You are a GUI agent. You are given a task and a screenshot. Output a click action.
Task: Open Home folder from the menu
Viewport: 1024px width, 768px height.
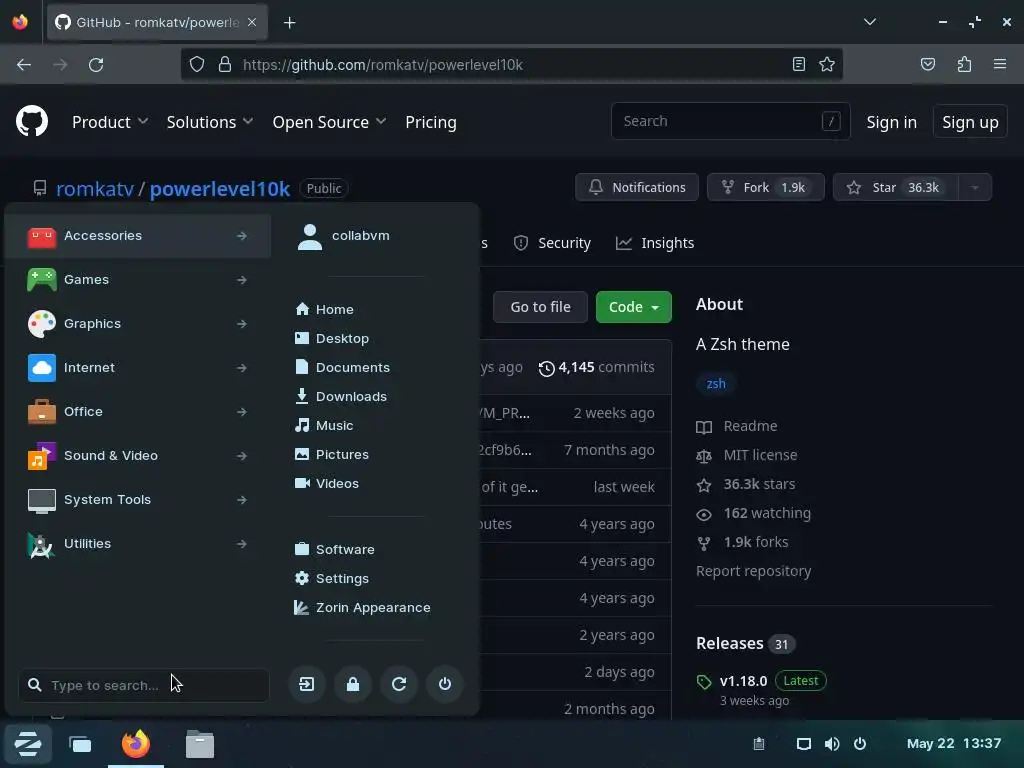(325, 310)
